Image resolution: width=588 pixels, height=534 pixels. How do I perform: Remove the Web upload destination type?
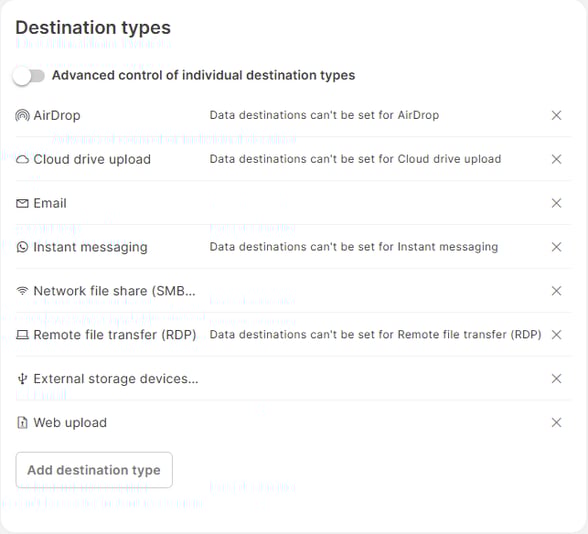(556, 423)
